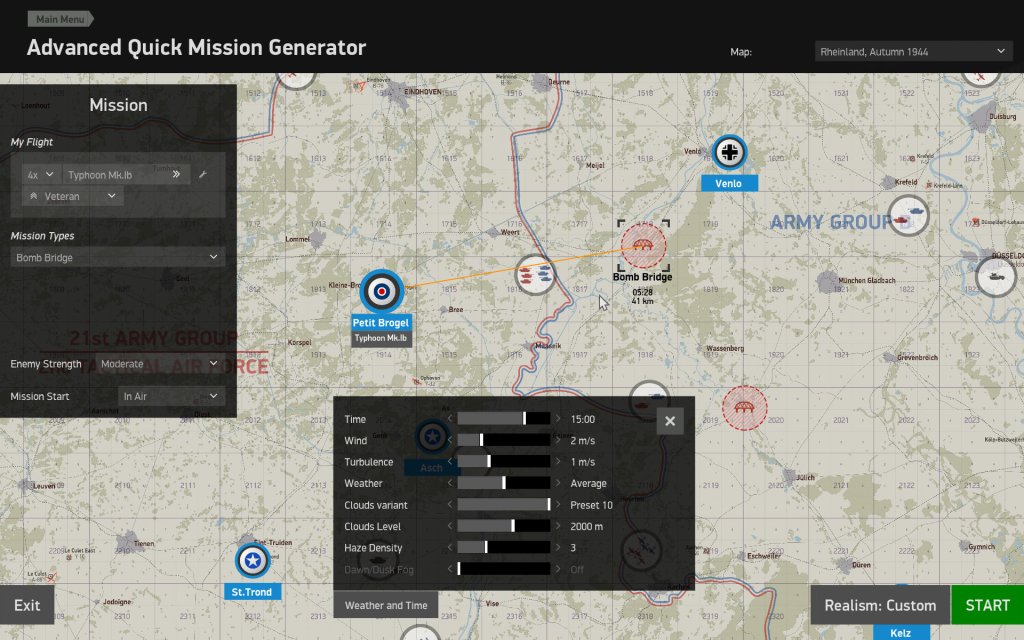
Task: Open the Realism: Custom settings button
Action: (880, 605)
